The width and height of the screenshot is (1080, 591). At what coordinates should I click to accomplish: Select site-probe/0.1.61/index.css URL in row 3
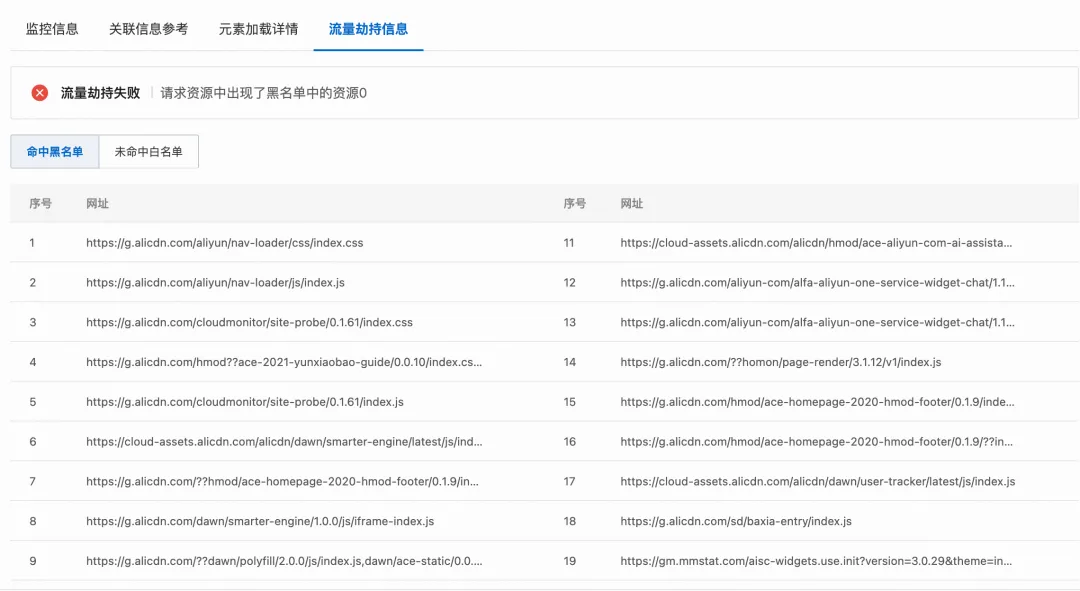tap(249, 322)
